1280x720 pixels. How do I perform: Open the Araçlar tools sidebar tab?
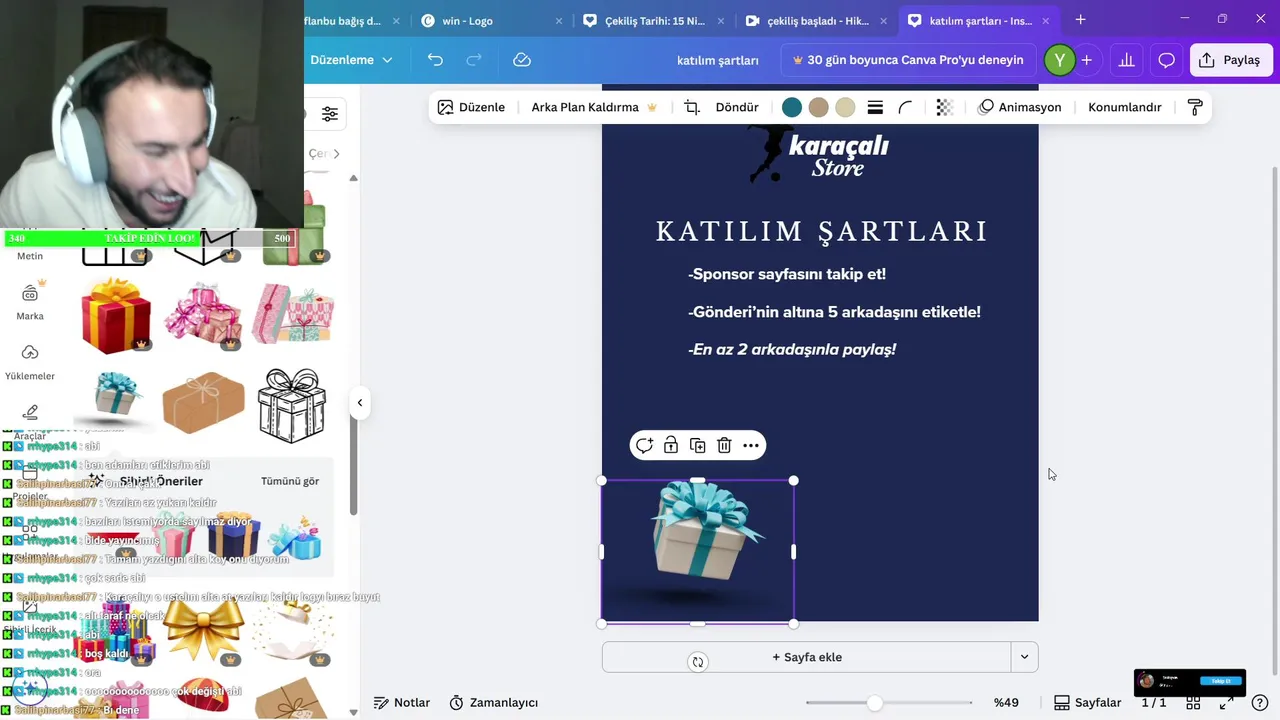point(30,422)
